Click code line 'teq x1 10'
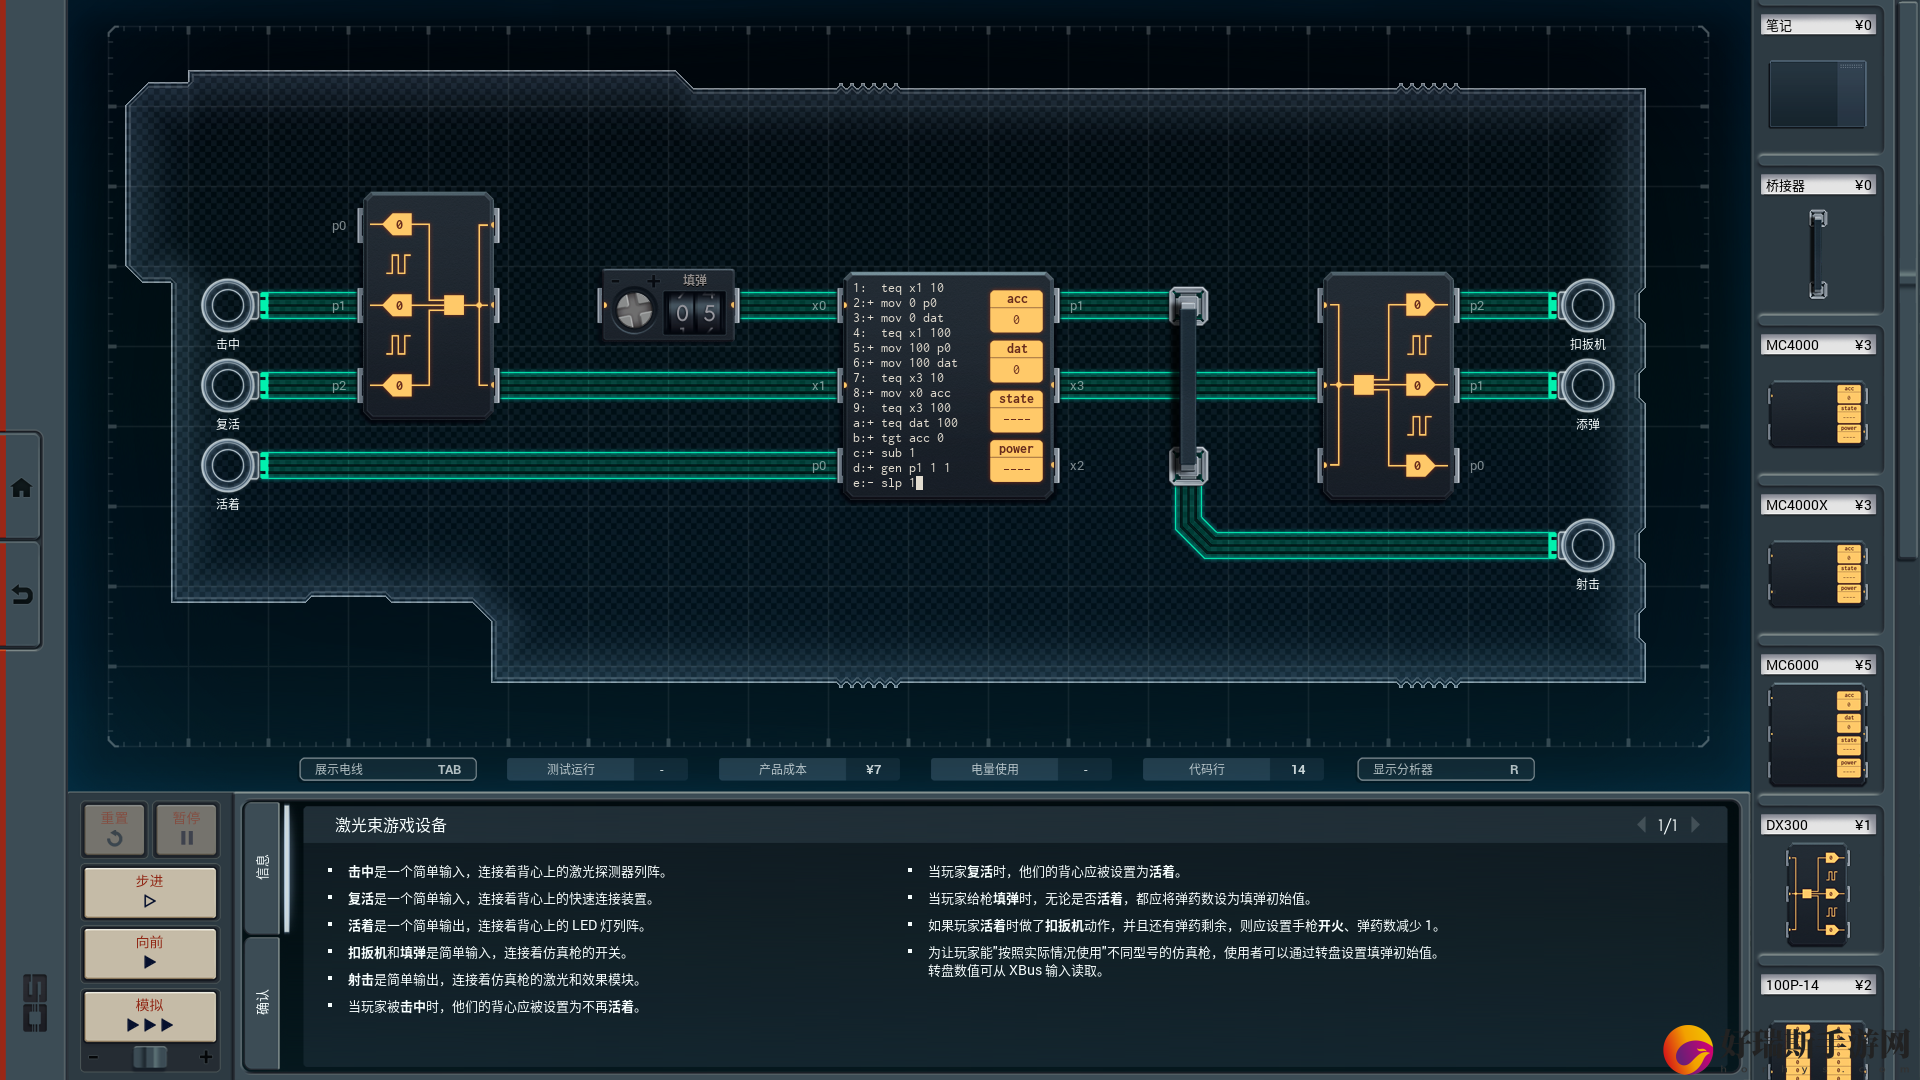This screenshot has height=1080, width=1920. [912, 288]
